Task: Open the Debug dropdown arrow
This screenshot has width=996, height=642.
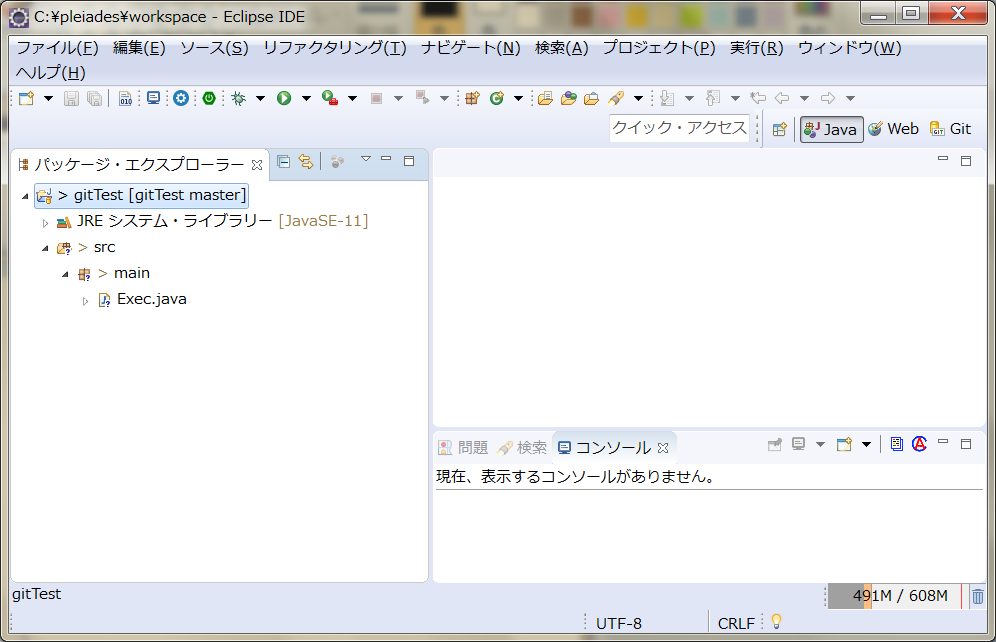Action: click(x=260, y=98)
